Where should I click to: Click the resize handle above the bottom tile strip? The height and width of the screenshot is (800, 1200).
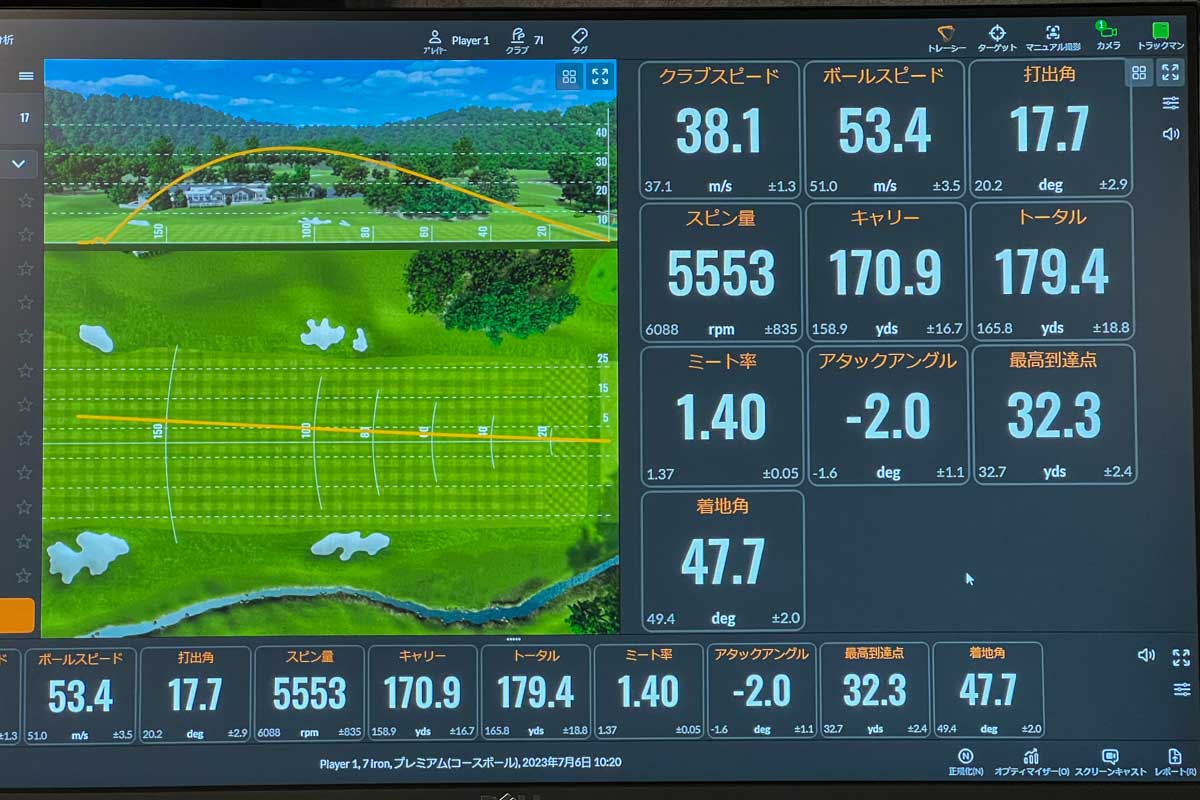coord(514,638)
